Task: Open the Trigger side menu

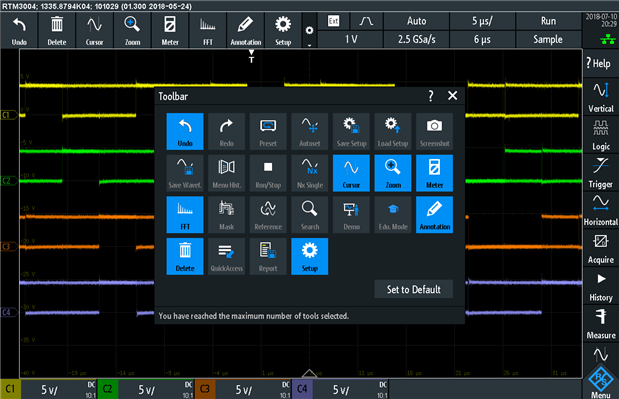Action: click(600, 172)
